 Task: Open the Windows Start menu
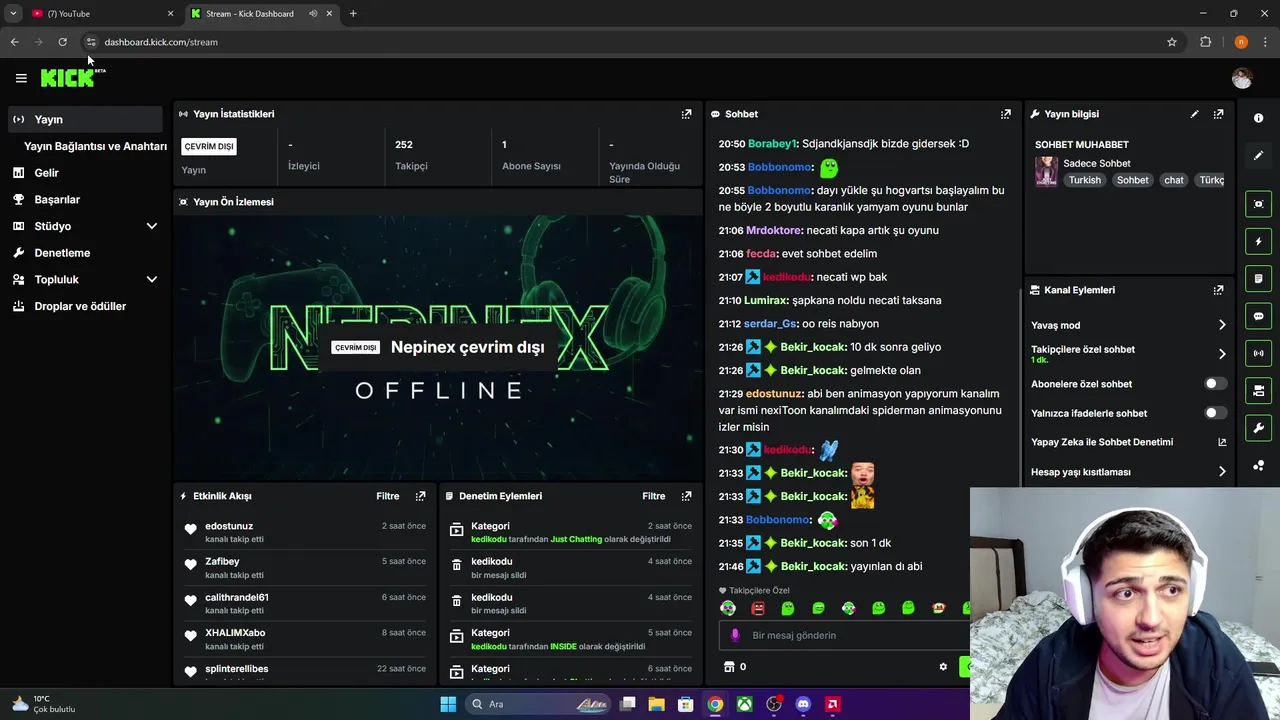tap(448, 704)
